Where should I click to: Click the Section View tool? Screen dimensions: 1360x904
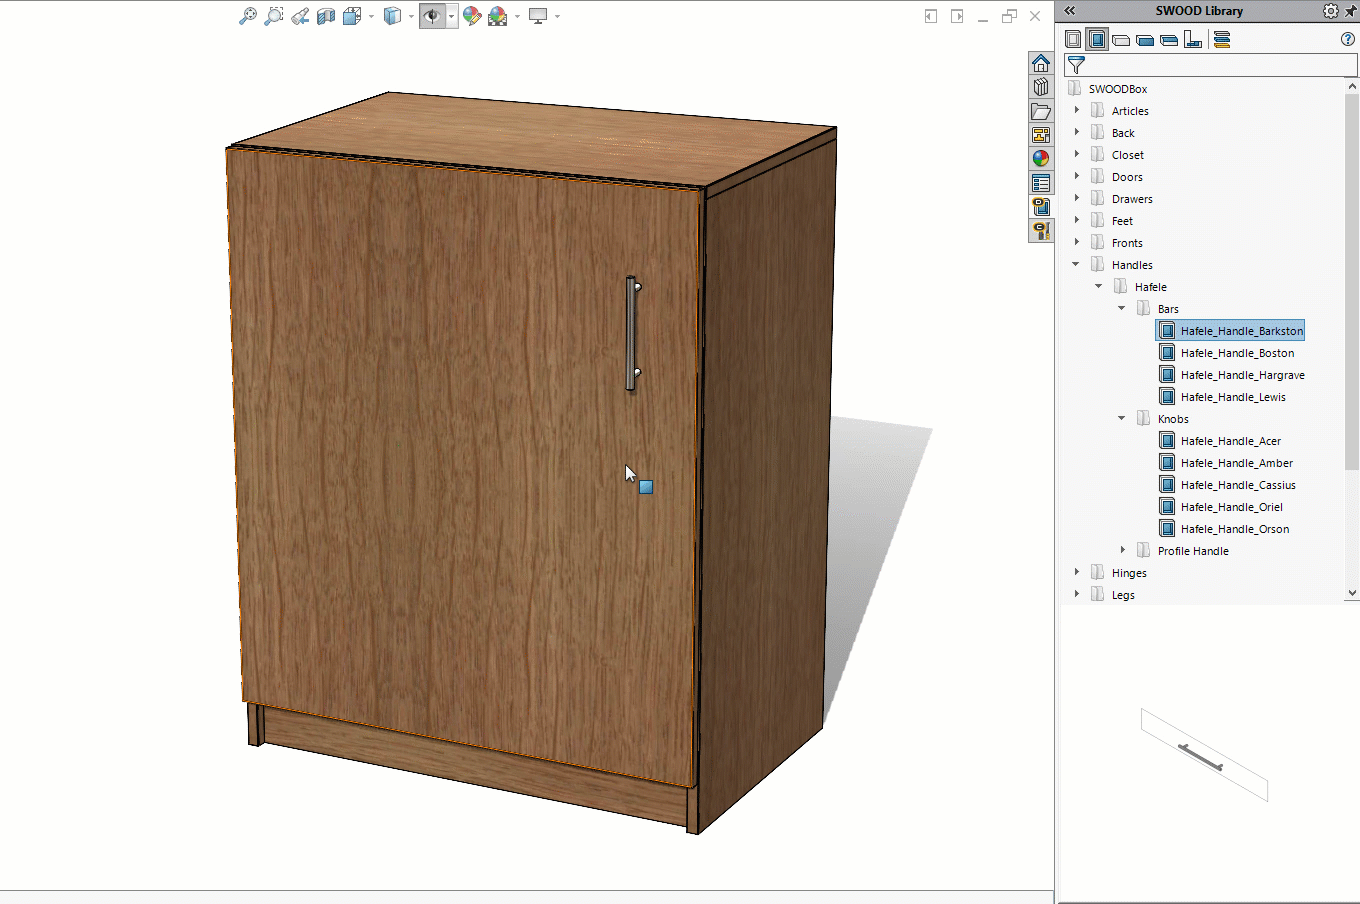(325, 16)
